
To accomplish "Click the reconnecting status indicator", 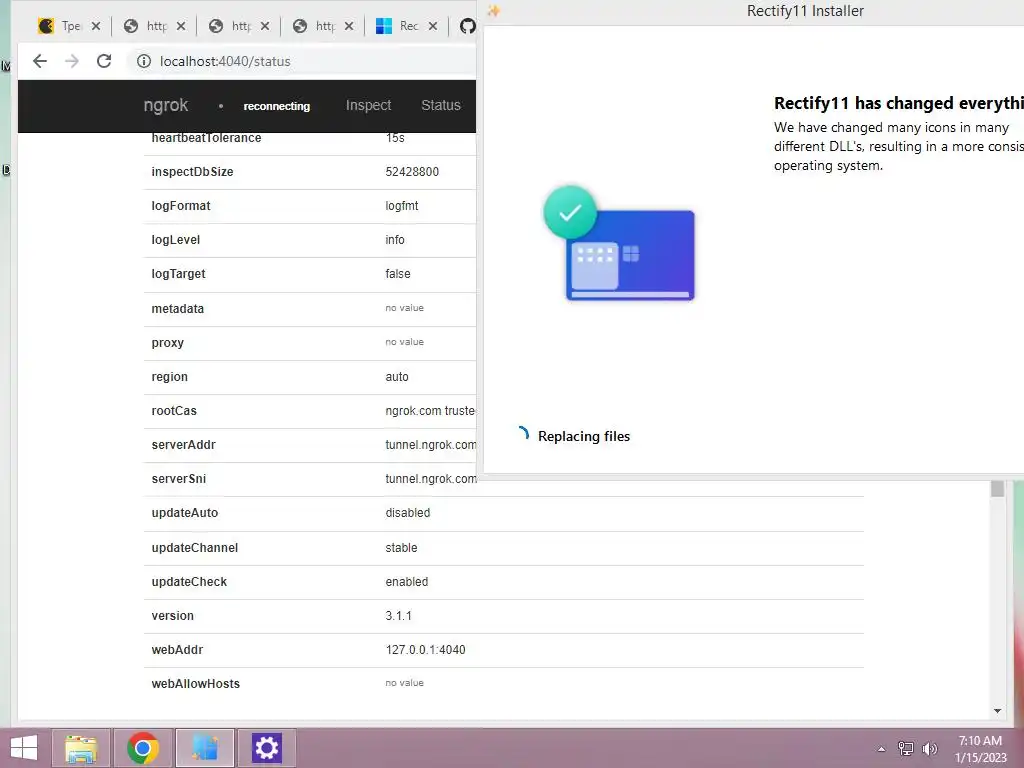I will pos(276,106).
